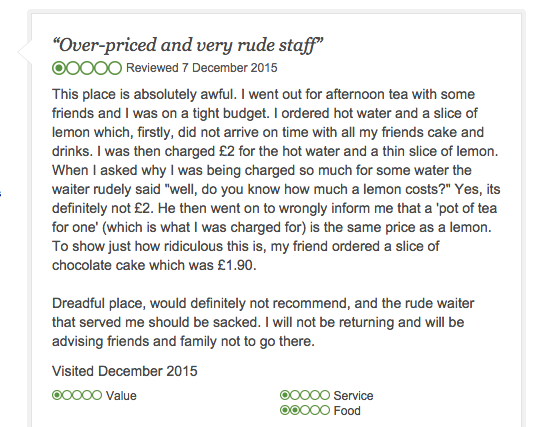Click the "Visited December 2015" text
The height and width of the screenshot is (427, 536).
pyautogui.click(x=125, y=371)
